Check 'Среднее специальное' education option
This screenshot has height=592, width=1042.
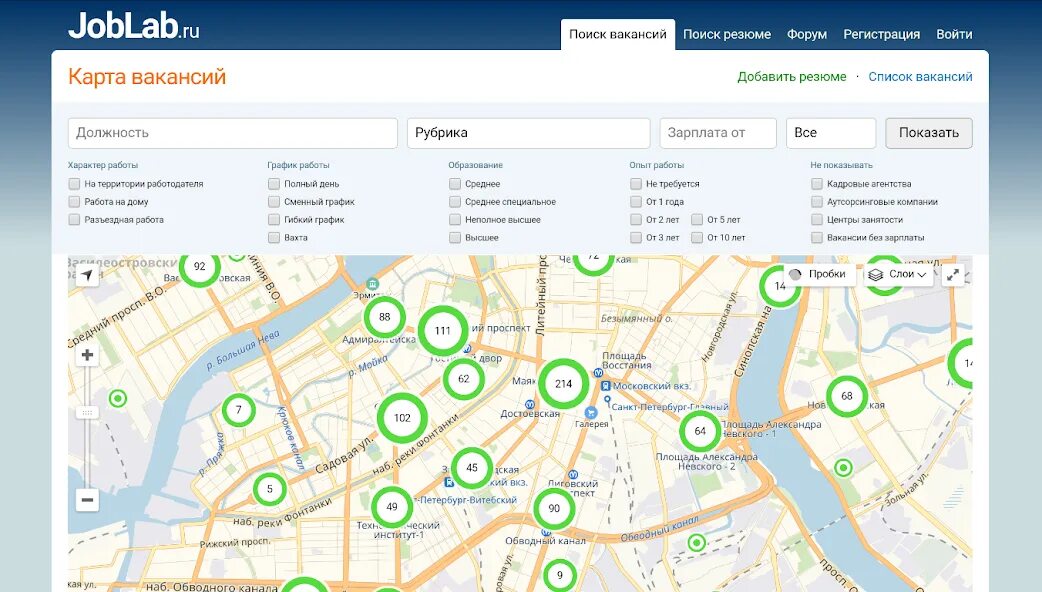pos(455,201)
